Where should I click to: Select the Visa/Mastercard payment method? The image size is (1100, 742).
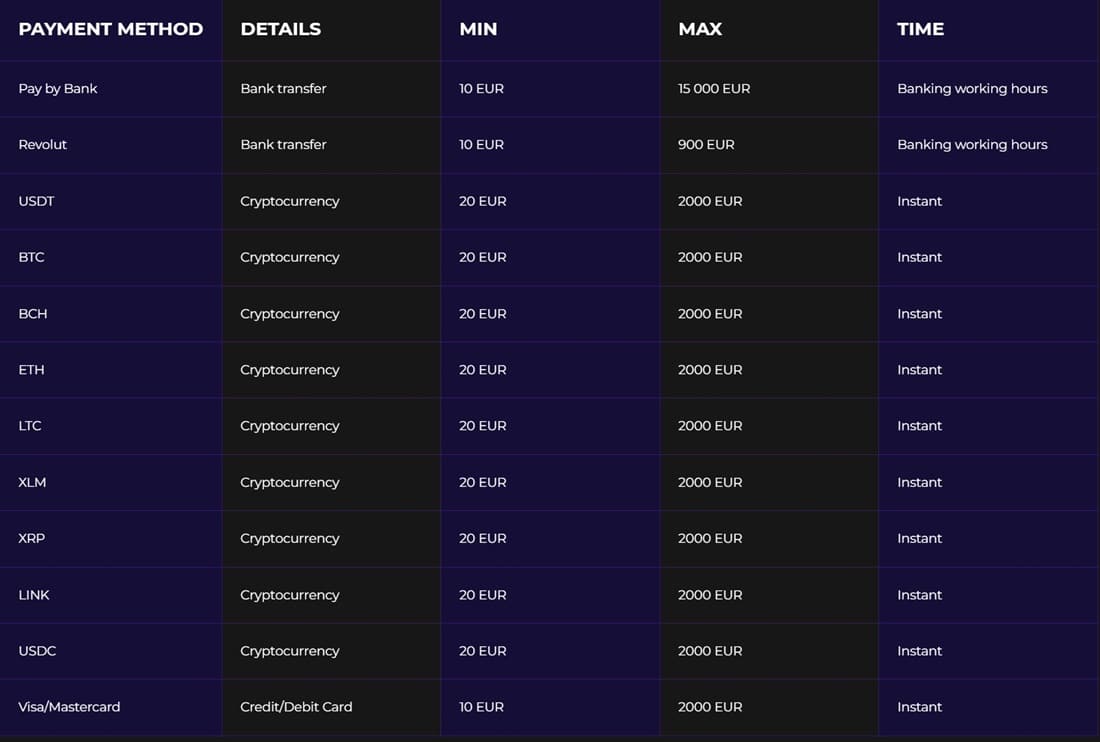point(69,707)
